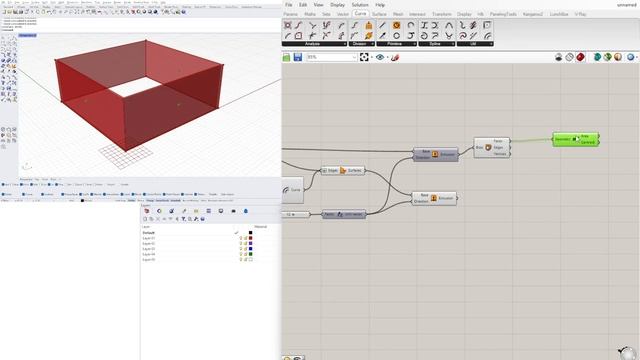
Task: Change the Layer 01 red color swatch
Action: (251, 238)
